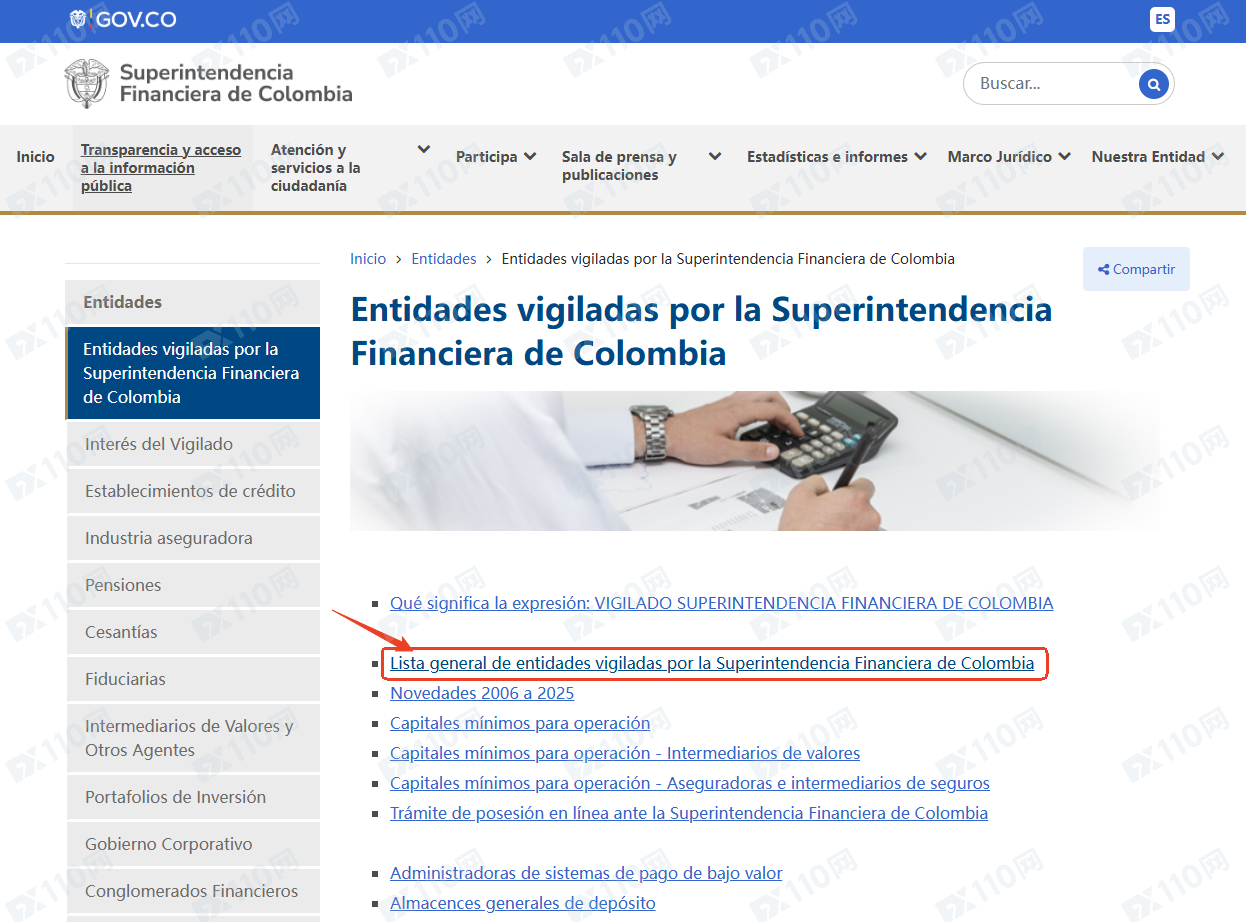Open the Inicio menu item

click(x=36, y=157)
